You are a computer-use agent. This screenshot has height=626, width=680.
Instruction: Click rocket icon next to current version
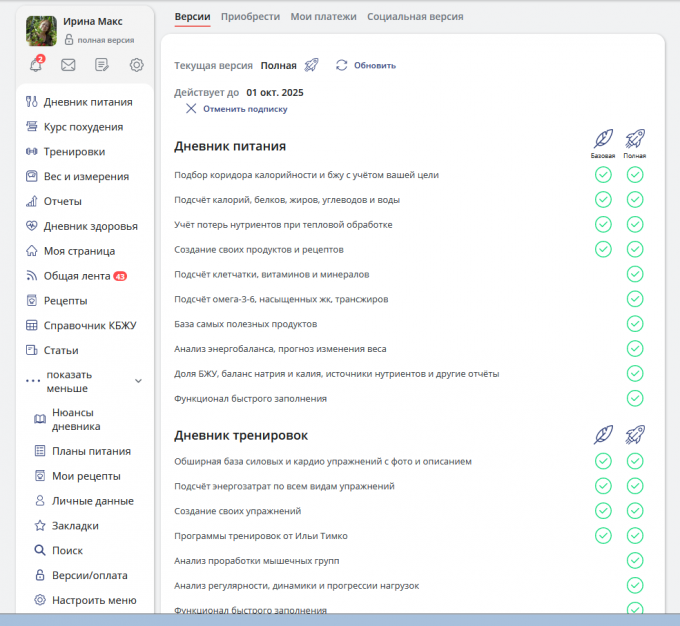311,65
